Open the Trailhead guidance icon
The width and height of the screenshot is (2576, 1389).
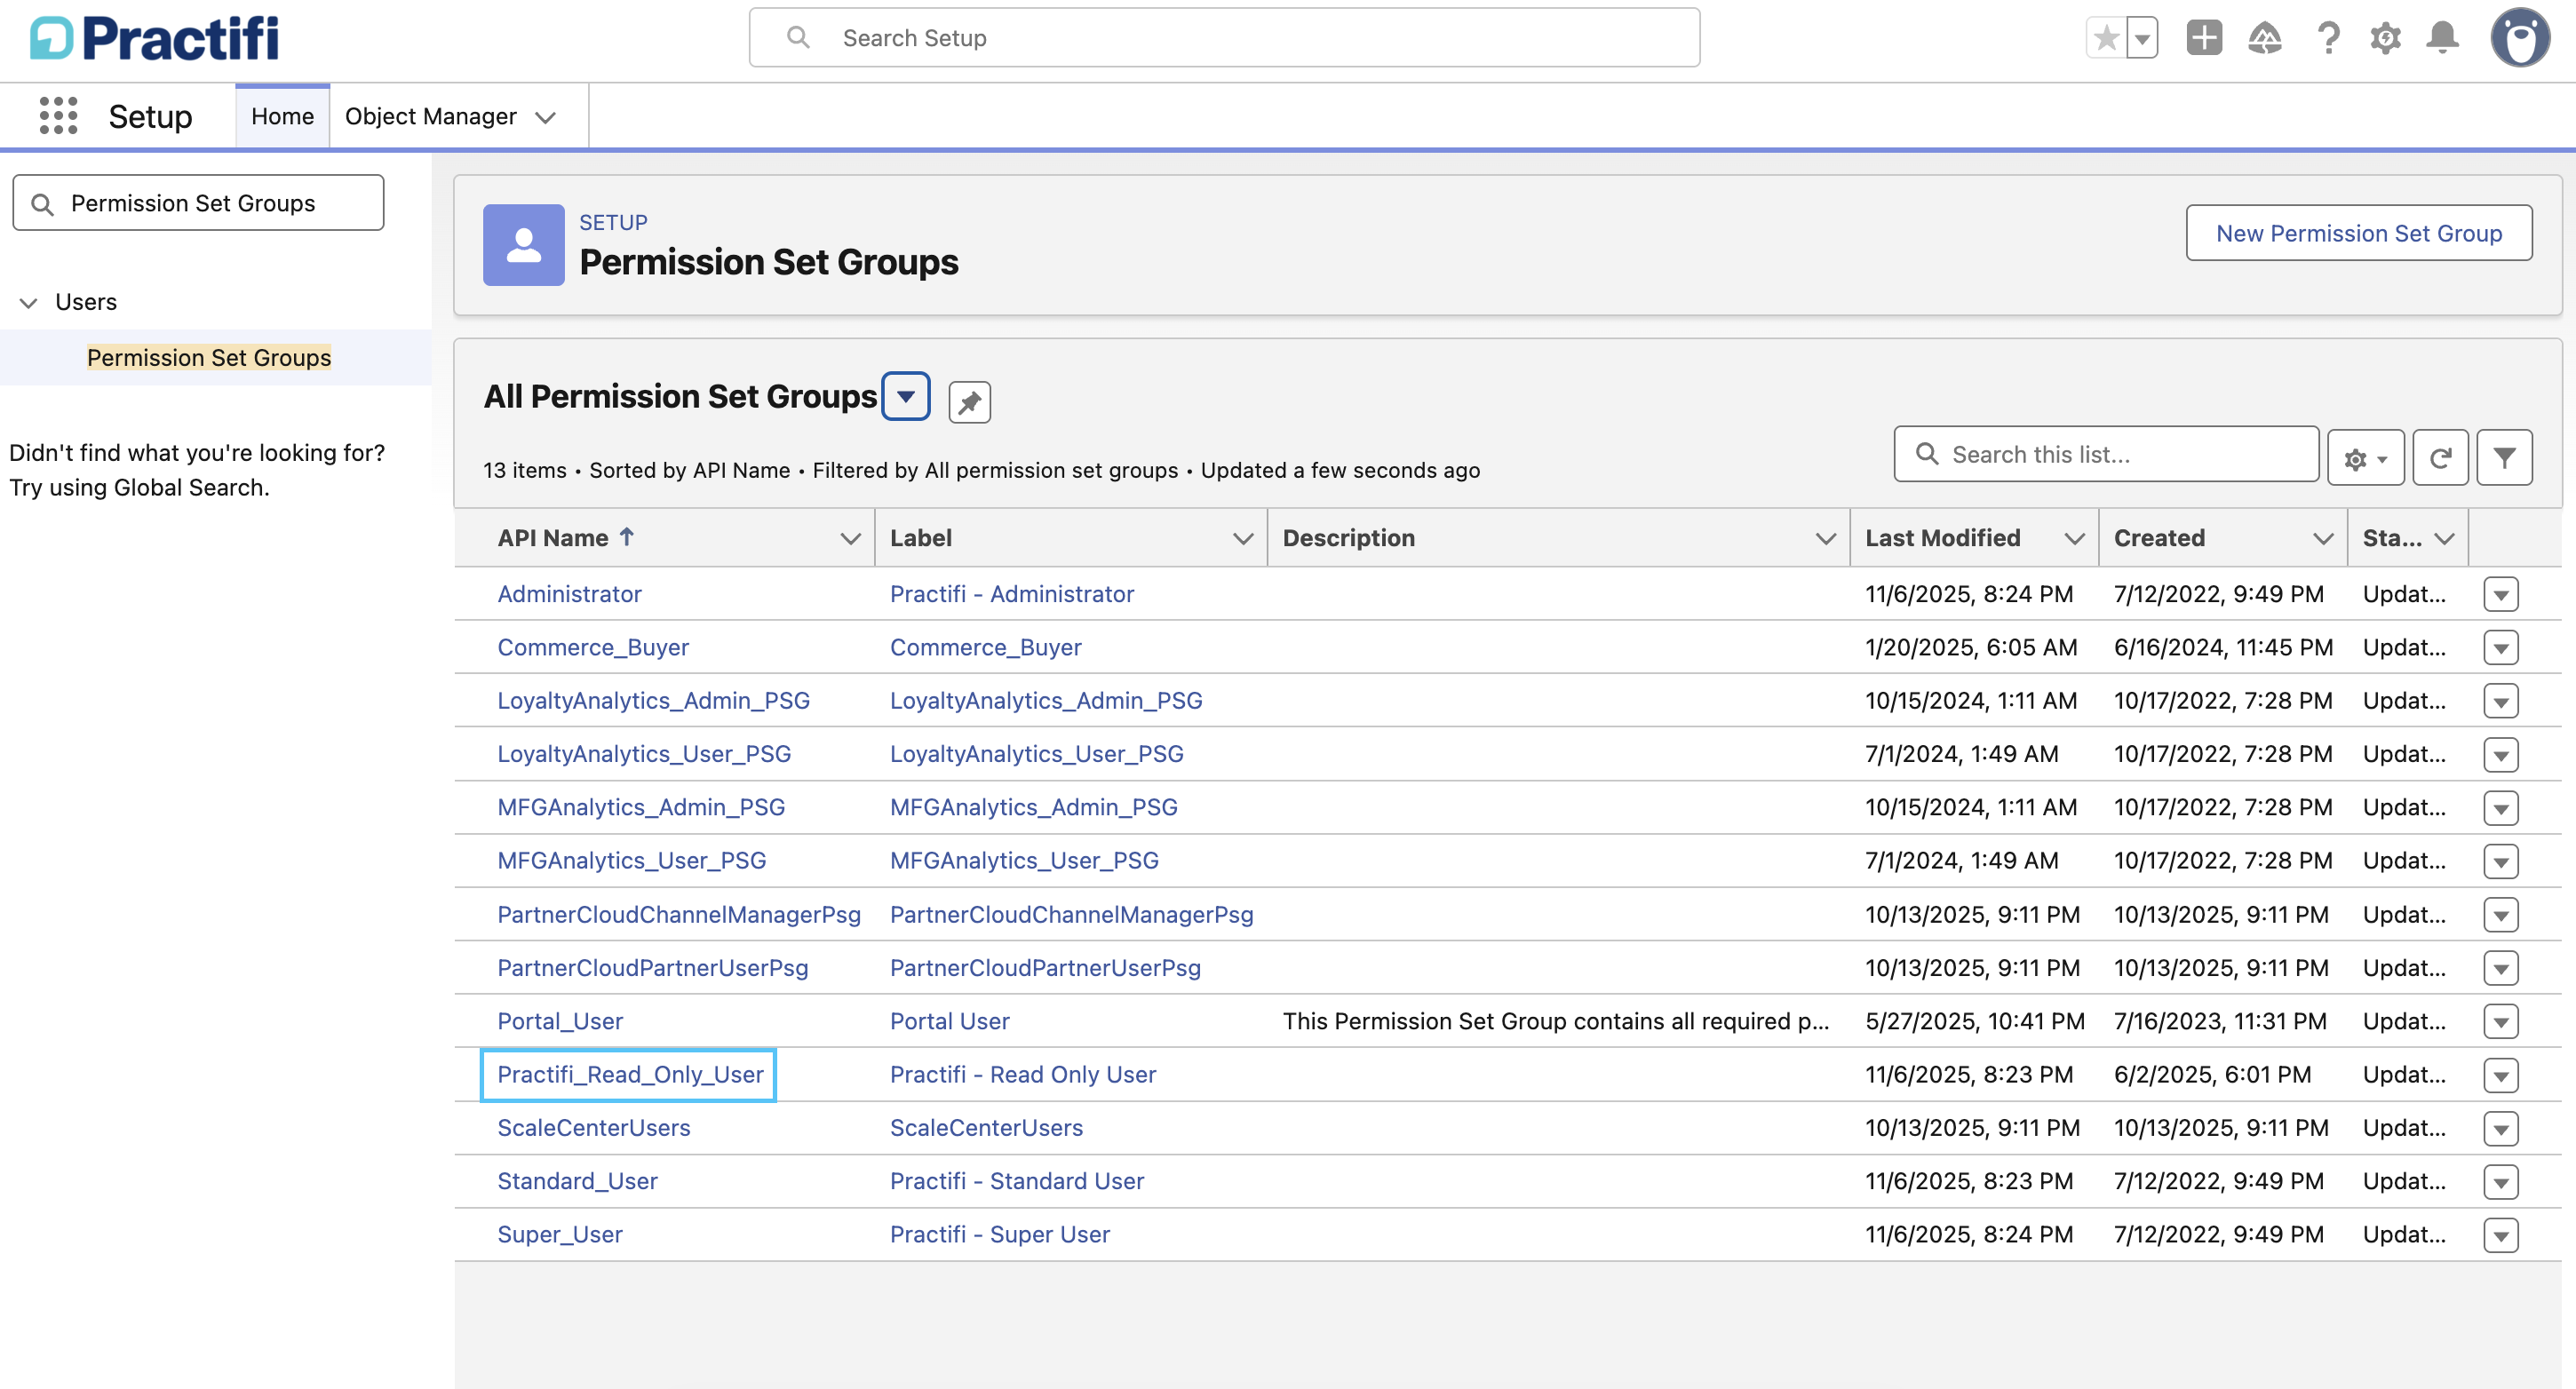[2265, 38]
